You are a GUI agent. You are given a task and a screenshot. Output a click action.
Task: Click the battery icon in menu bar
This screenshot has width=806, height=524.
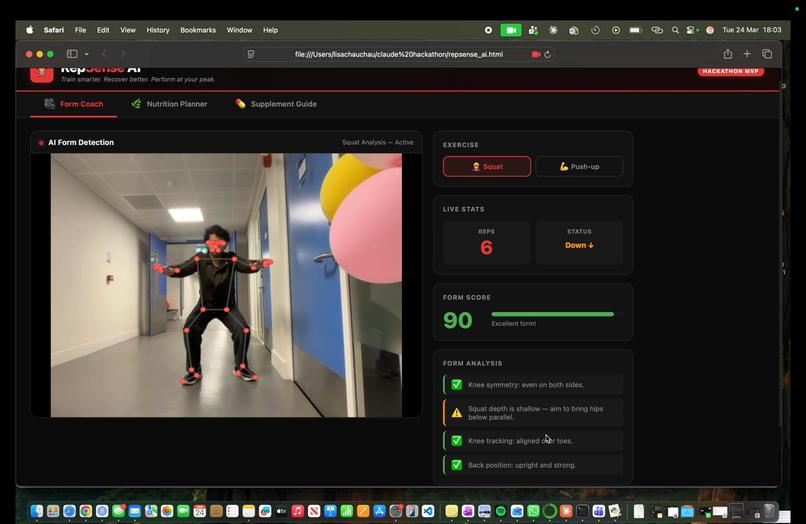635,30
